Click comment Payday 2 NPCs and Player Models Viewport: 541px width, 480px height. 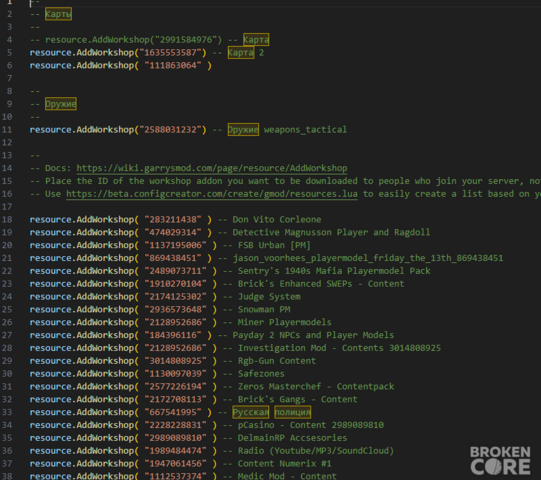pos(313,335)
